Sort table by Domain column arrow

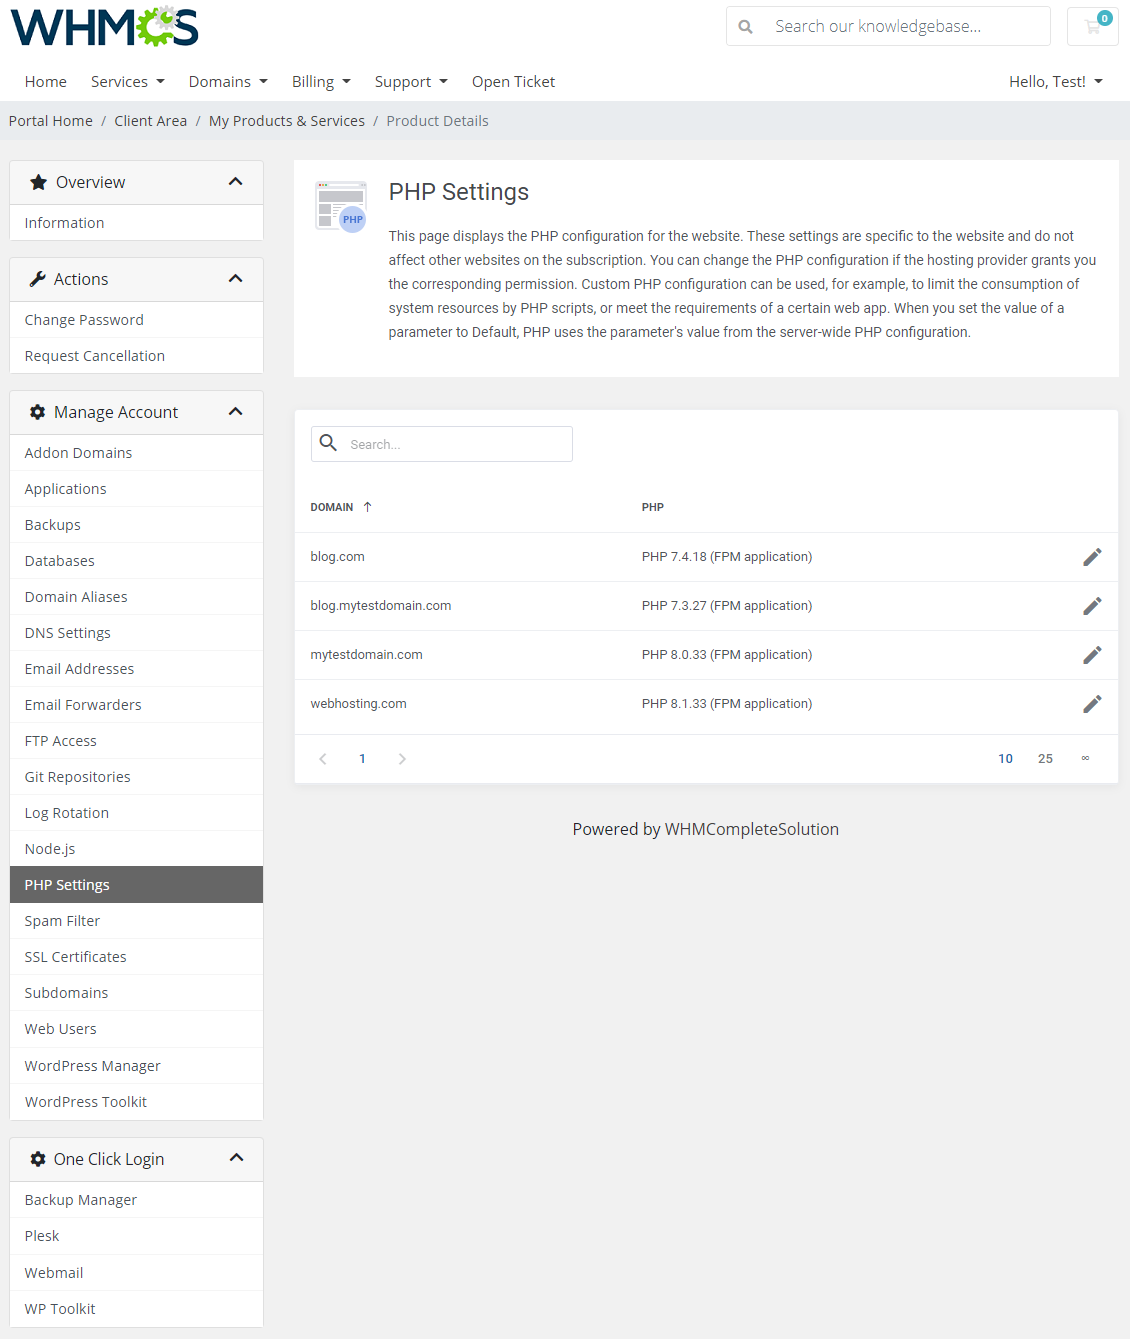[368, 507]
